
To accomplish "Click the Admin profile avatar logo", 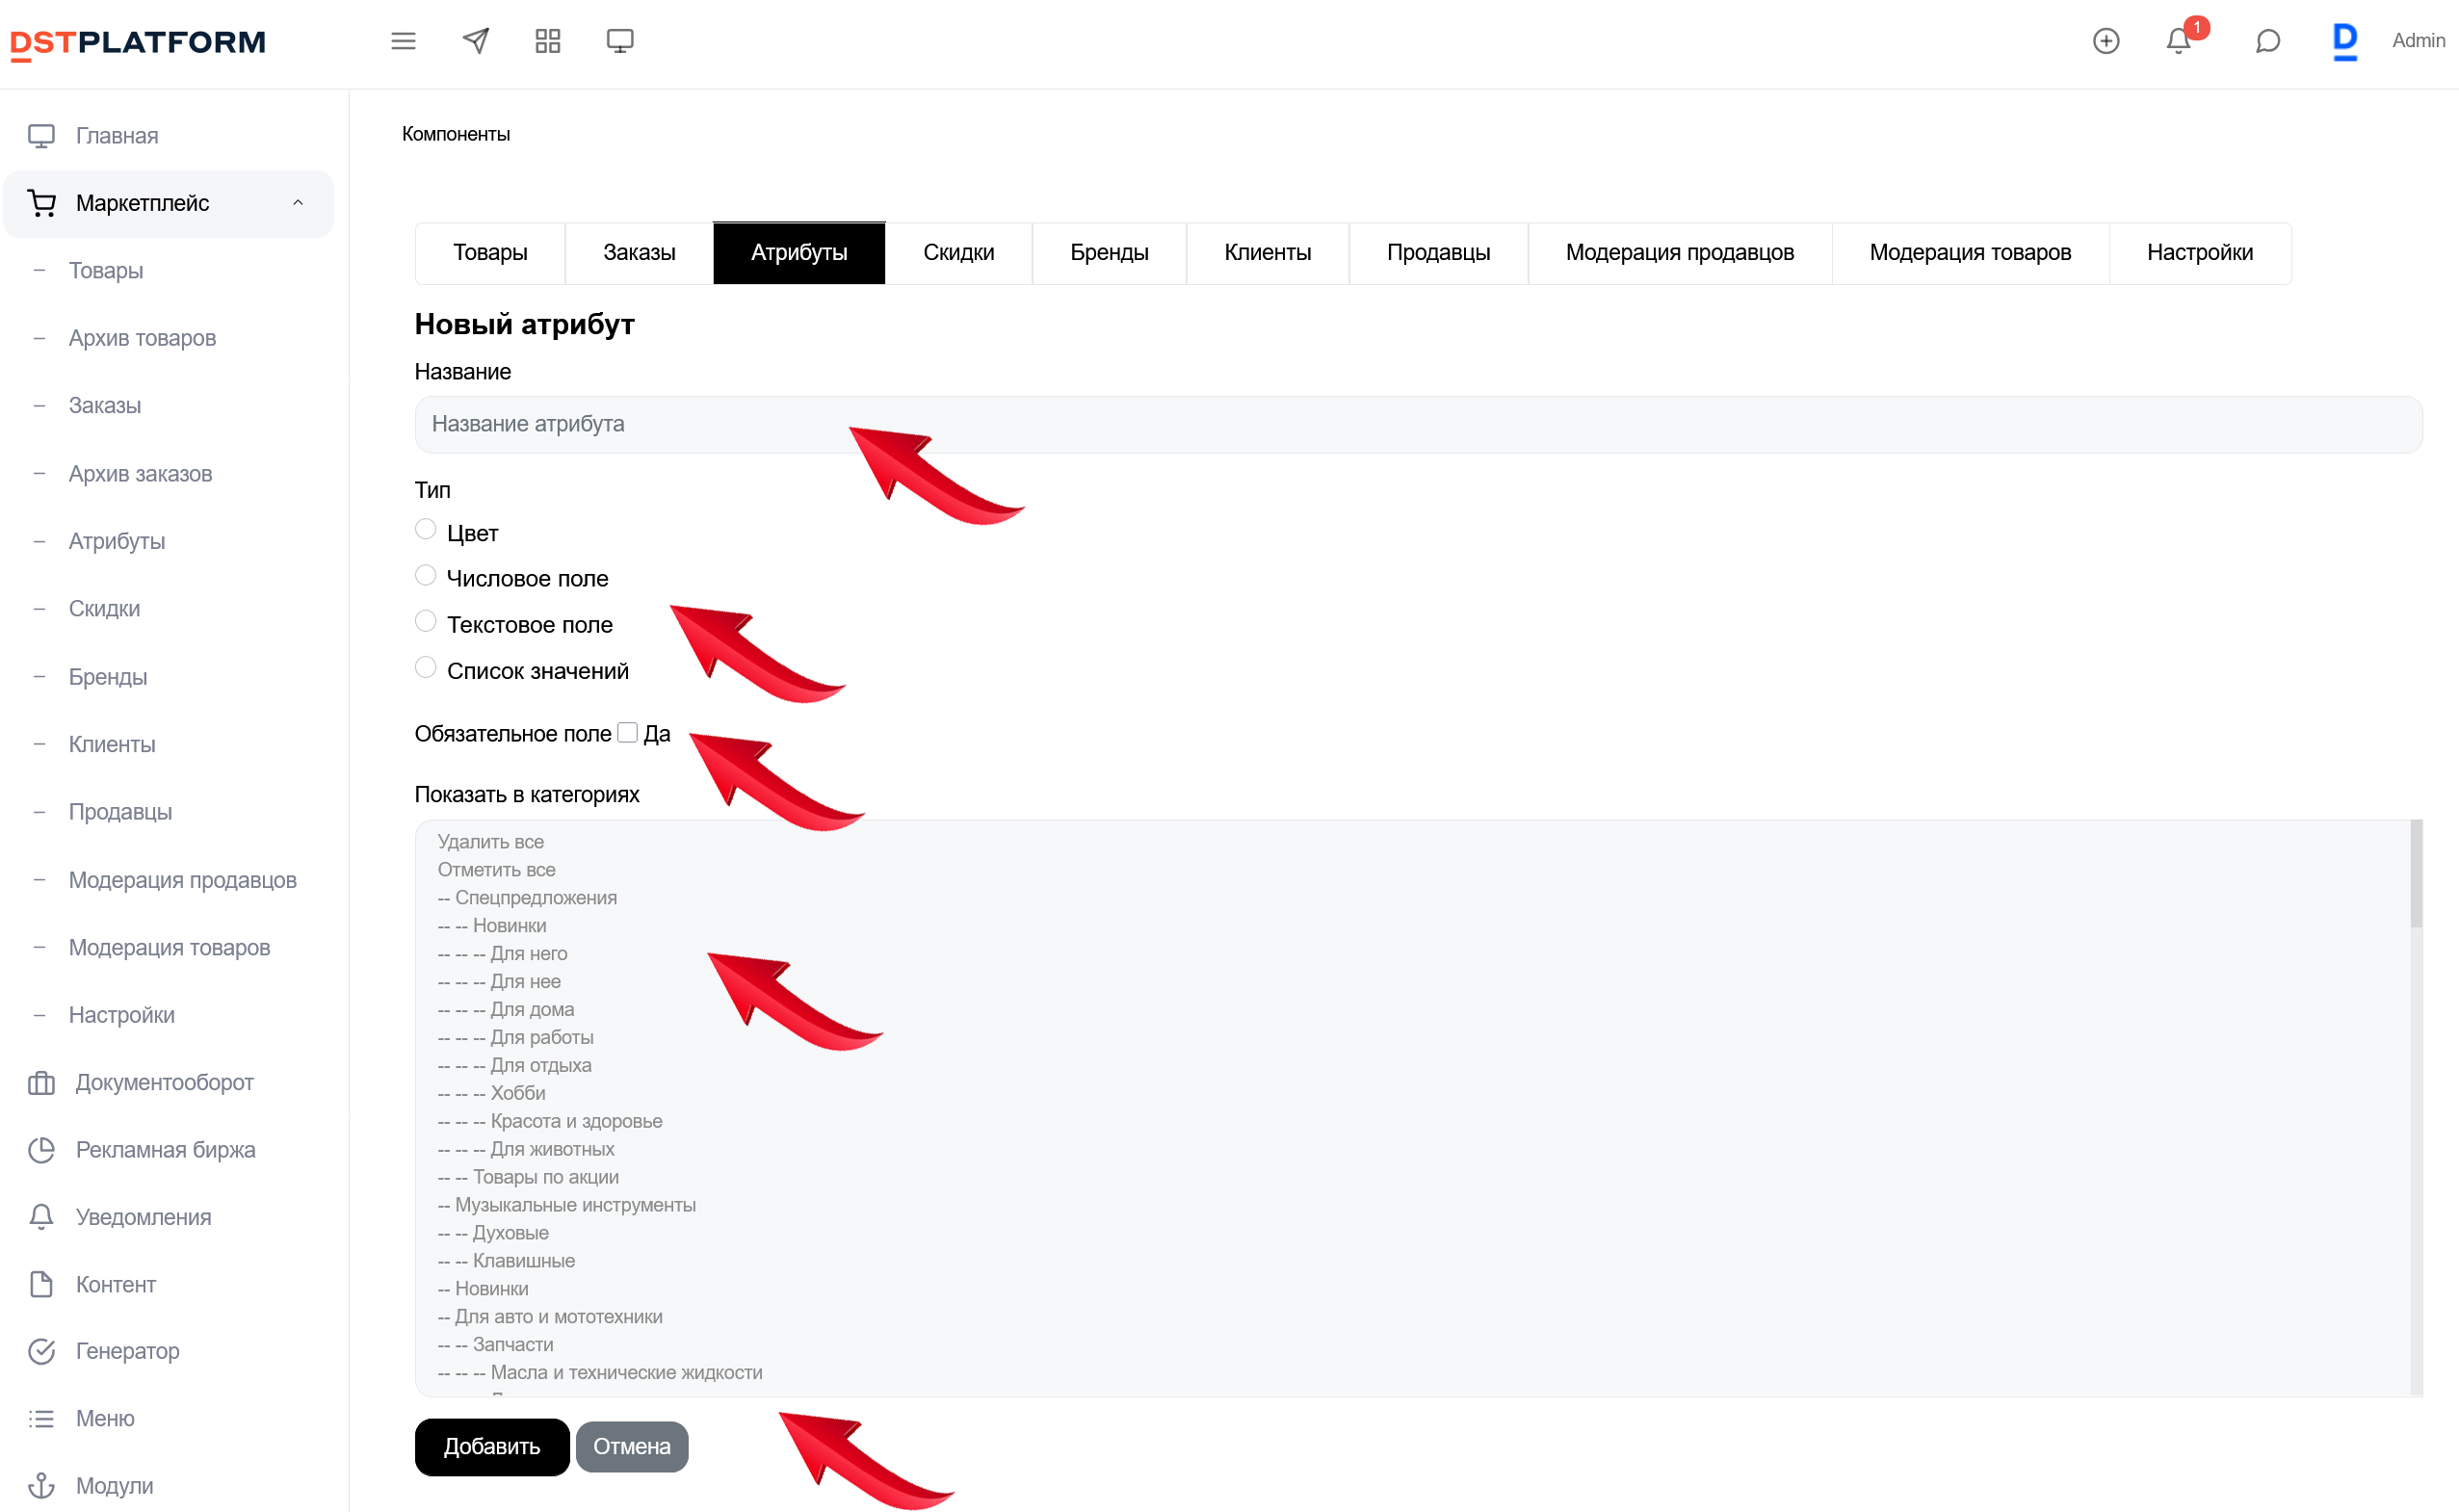I will (x=2345, y=41).
